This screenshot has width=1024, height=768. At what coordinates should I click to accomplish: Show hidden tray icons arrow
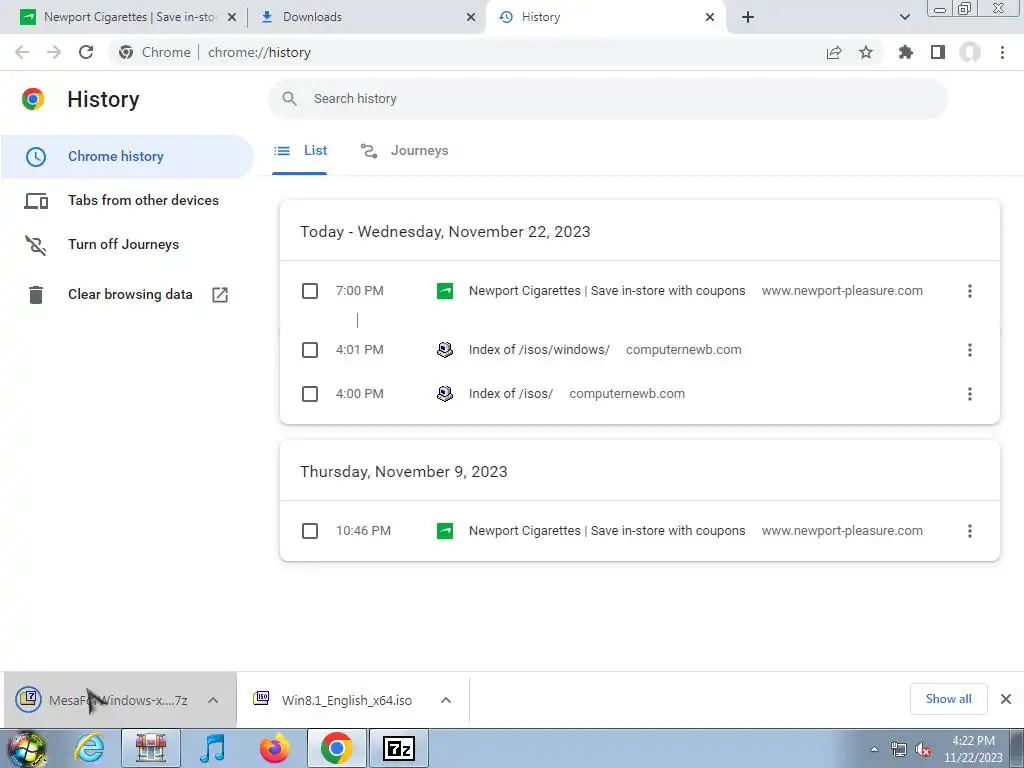coord(874,749)
